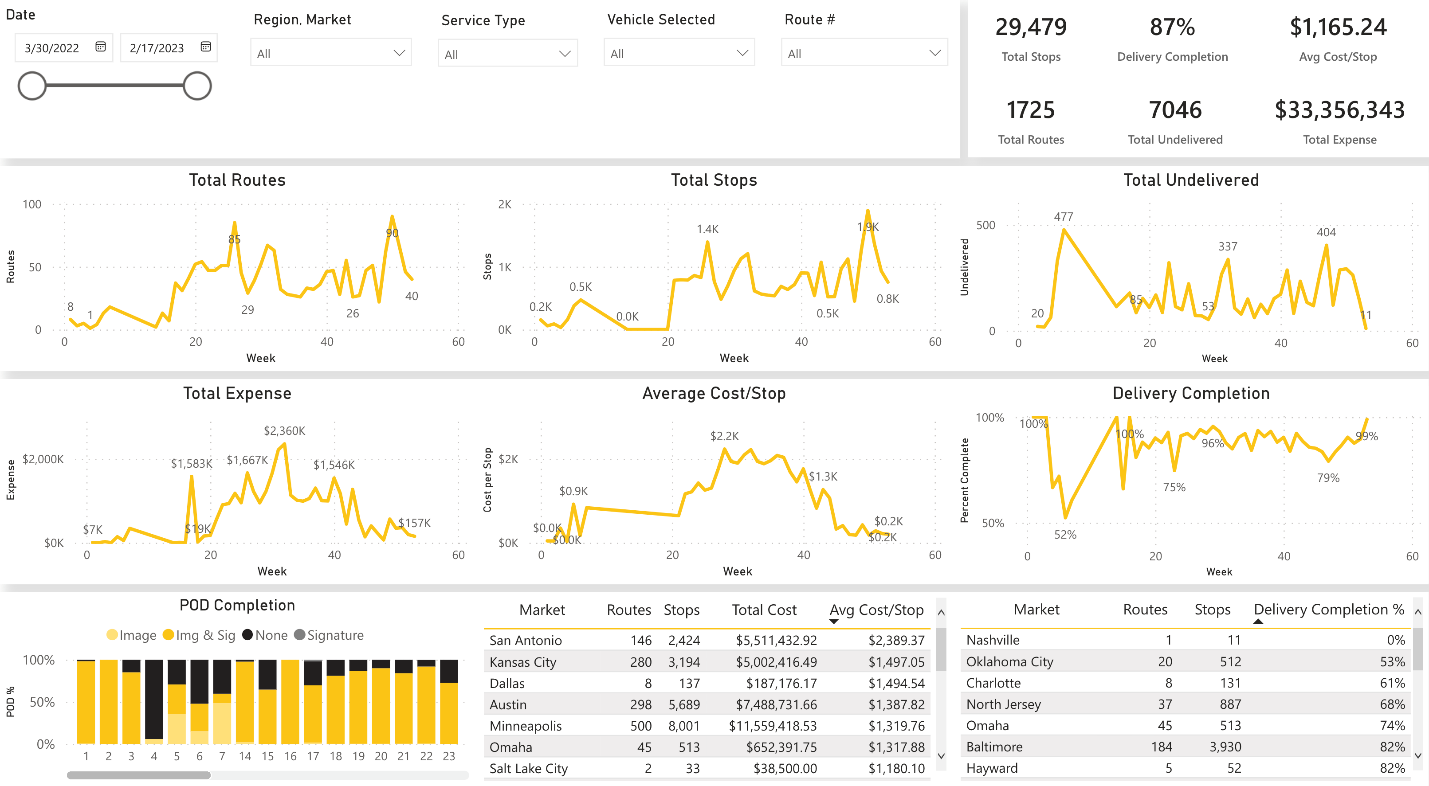
Task: Click scroll-down arrow in market cost table
Action: (x=940, y=756)
